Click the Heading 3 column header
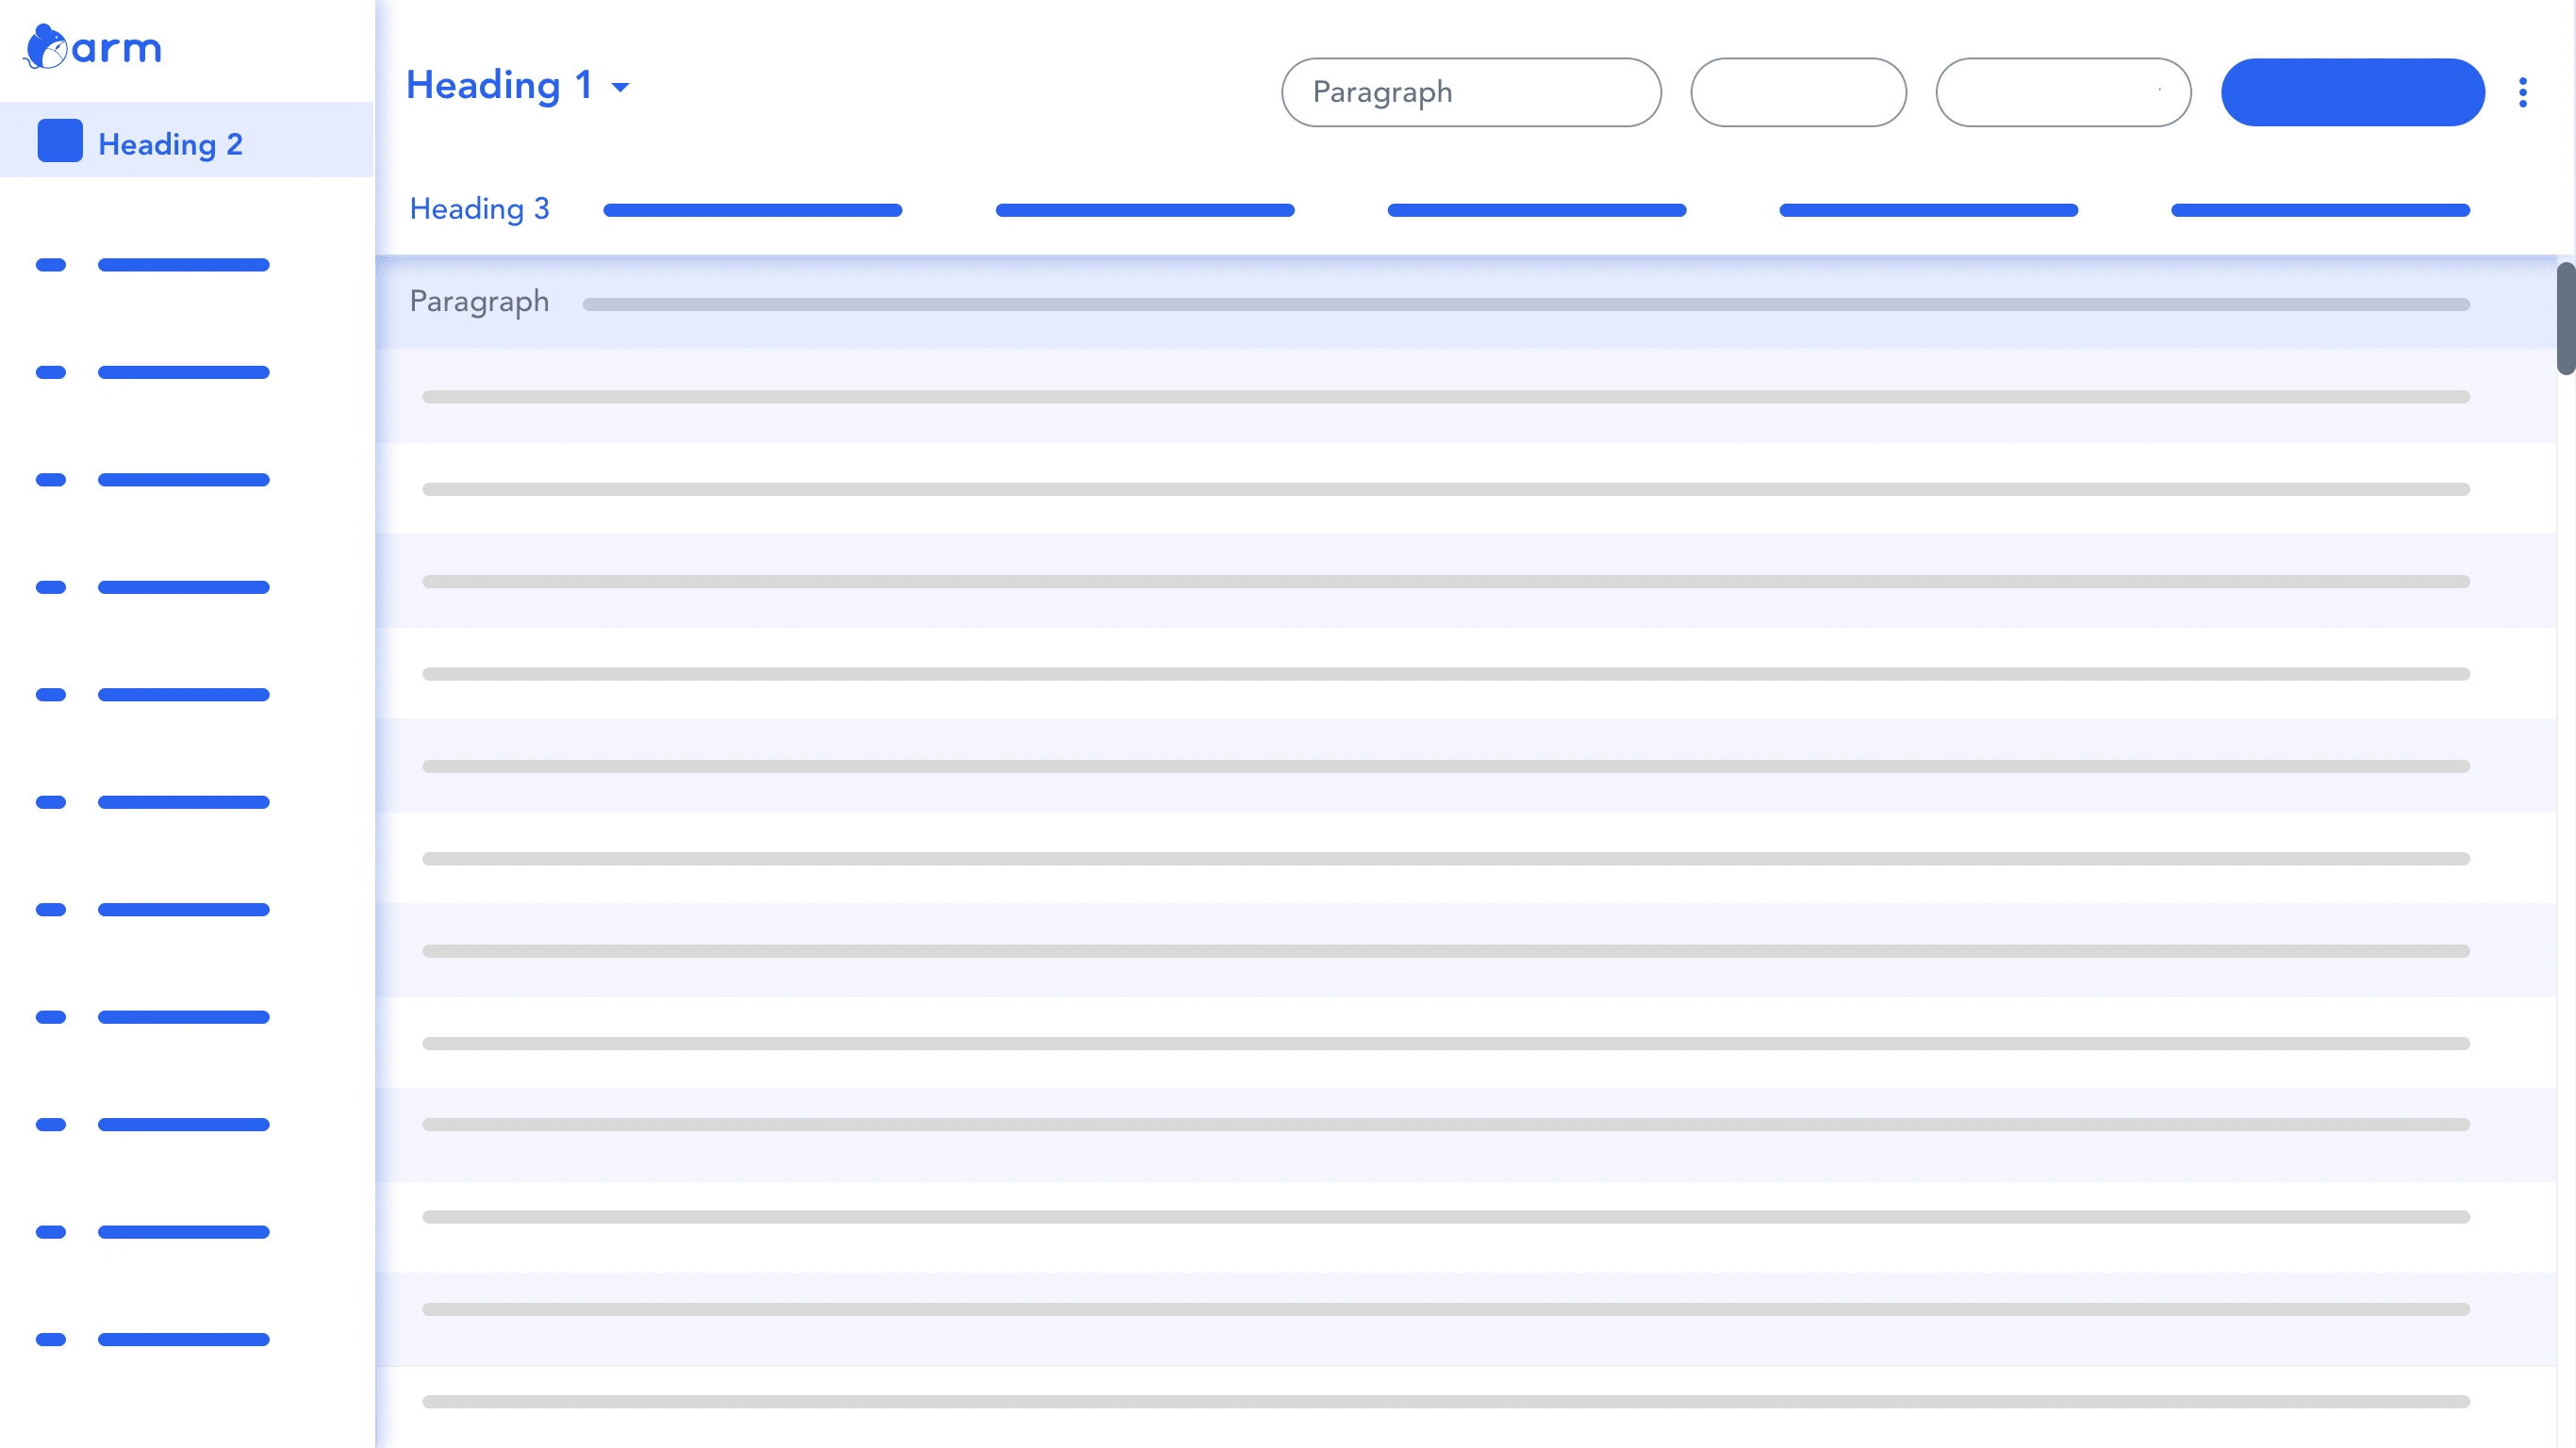 point(479,208)
